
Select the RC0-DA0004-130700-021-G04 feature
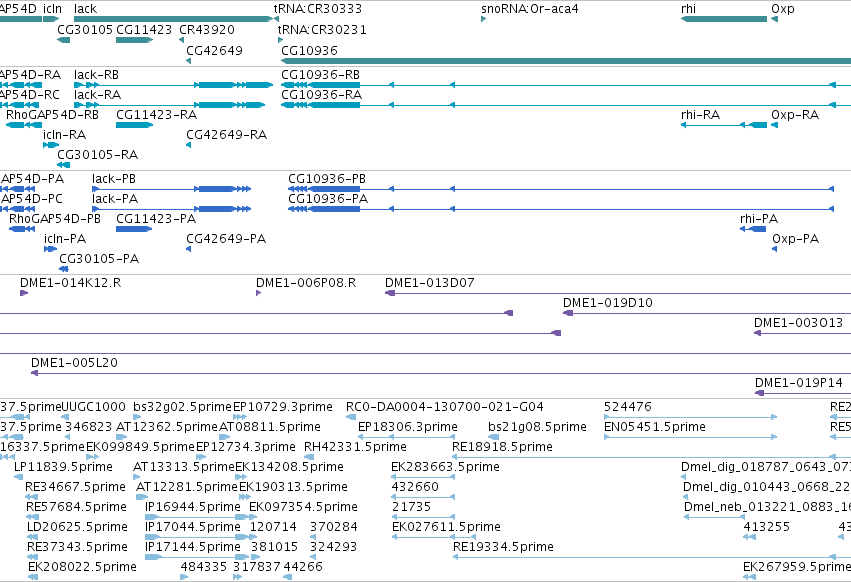[x=351, y=417]
